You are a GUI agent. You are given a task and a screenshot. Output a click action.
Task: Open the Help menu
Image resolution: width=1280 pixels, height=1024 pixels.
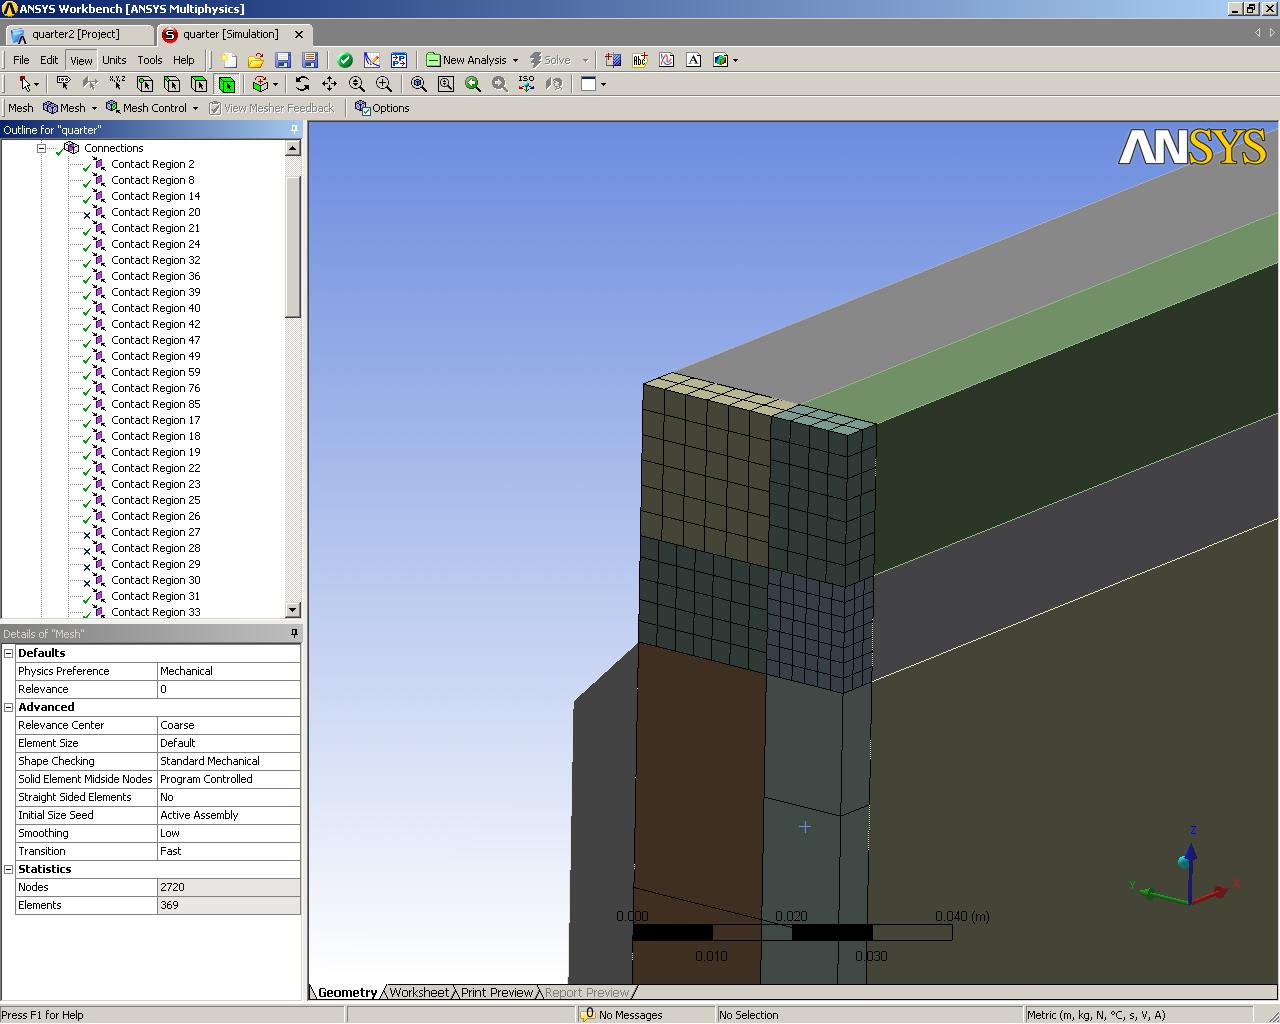click(184, 60)
